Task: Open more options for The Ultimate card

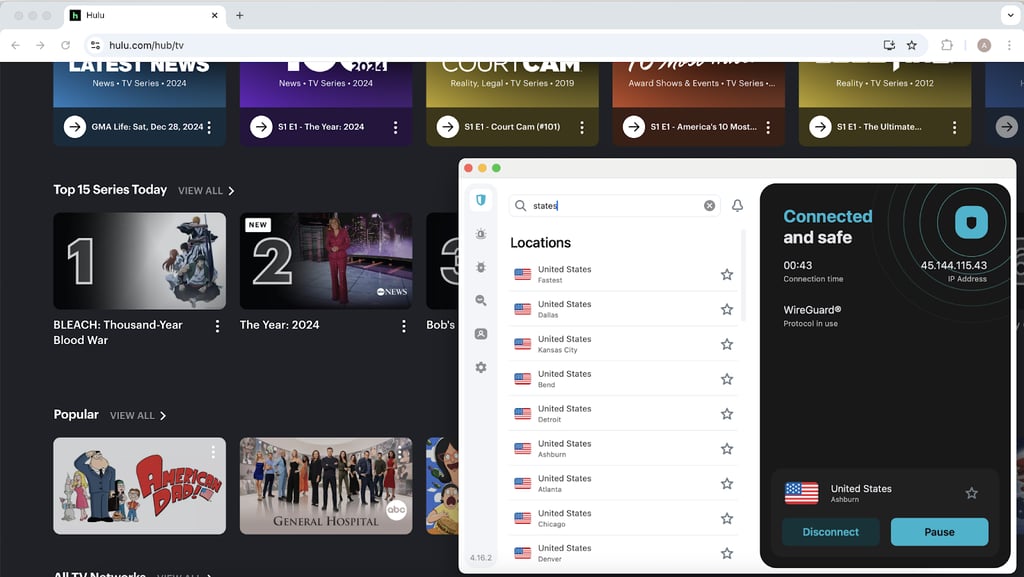Action: point(954,127)
